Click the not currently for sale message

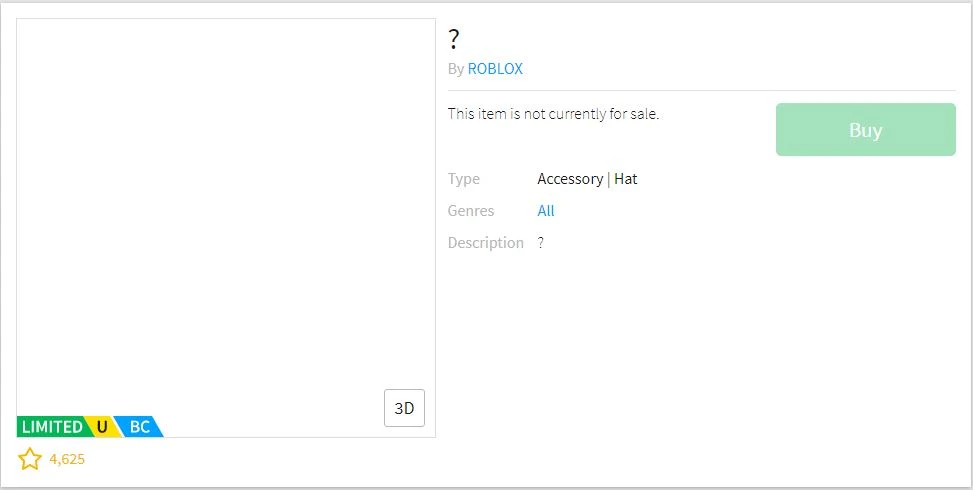pos(553,114)
